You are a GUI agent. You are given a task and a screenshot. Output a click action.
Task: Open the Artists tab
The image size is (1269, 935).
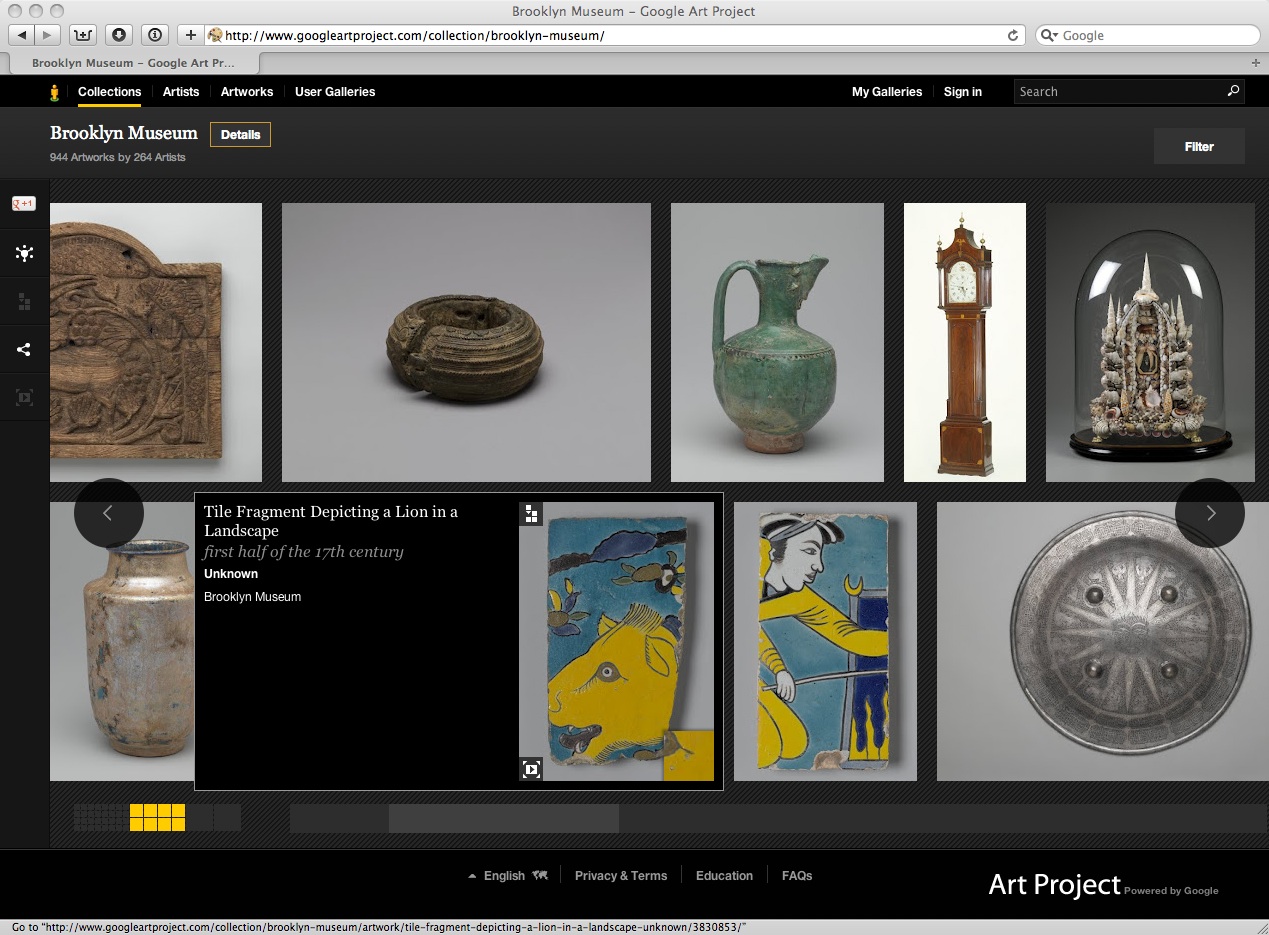(181, 92)
